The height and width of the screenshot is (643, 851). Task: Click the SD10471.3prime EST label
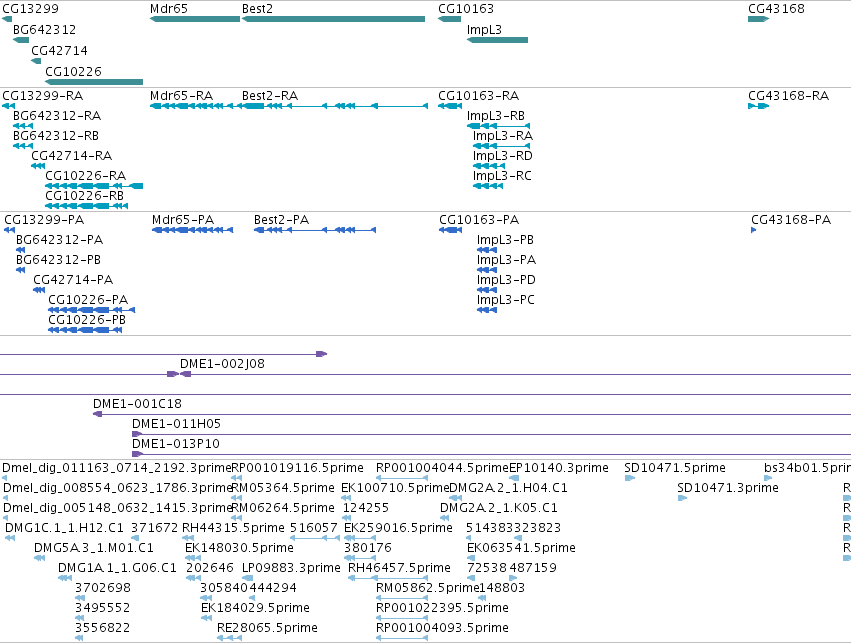coord(728,488)
